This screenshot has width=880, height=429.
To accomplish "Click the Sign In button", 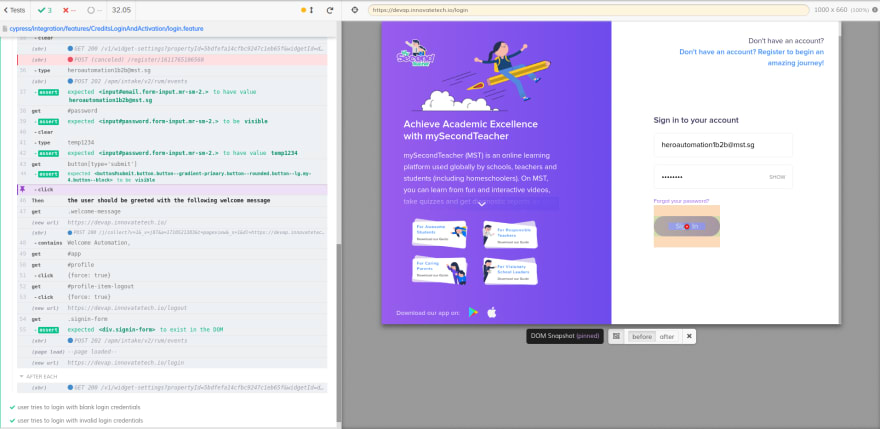I will [x=686, y=226].
